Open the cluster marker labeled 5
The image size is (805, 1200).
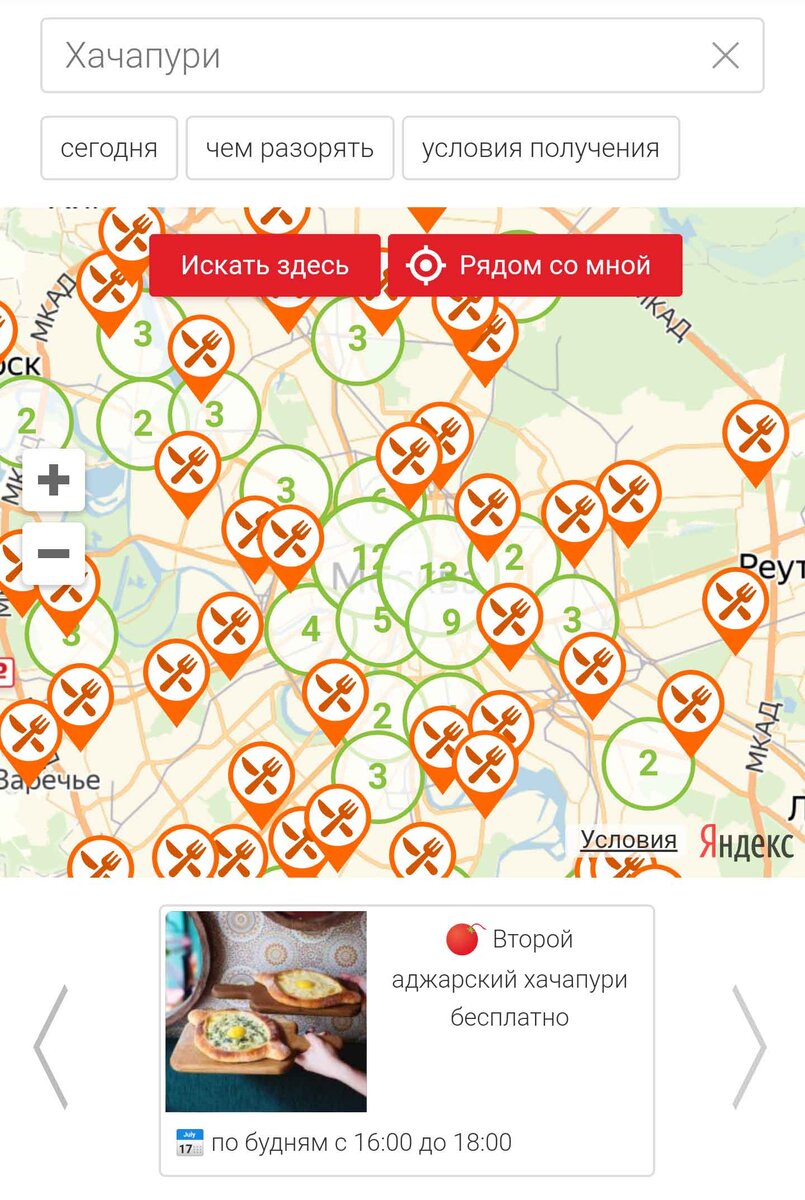coord(382,620)
